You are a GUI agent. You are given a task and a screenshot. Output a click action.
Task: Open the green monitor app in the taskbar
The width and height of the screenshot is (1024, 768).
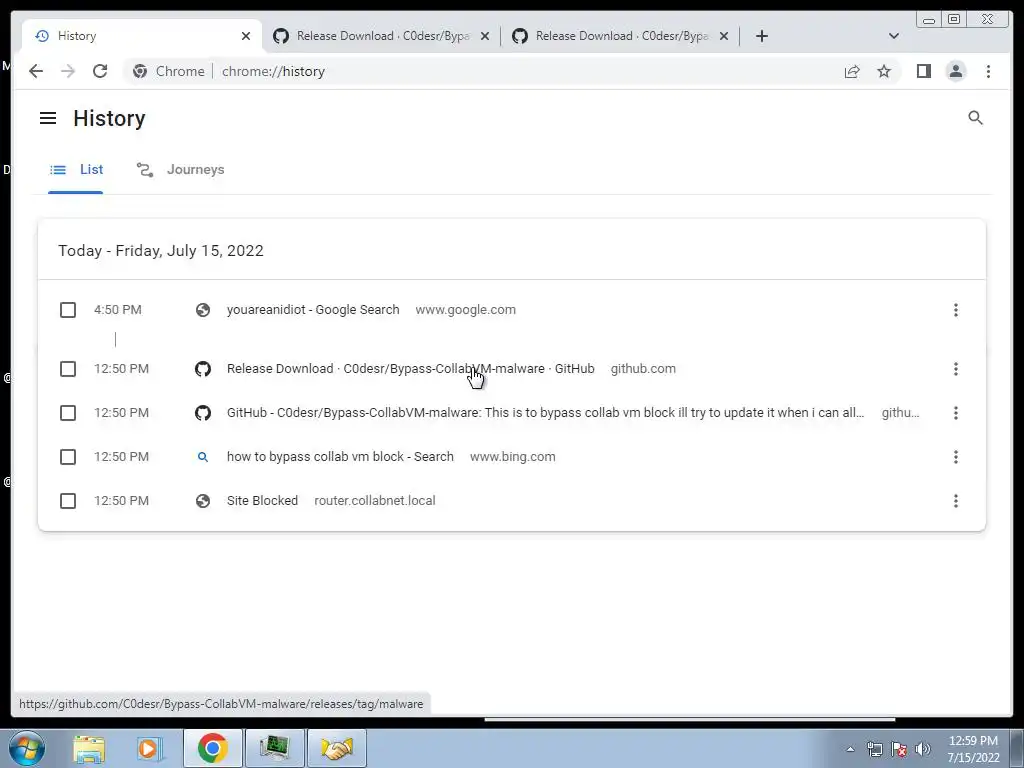[x=275, y=748]
